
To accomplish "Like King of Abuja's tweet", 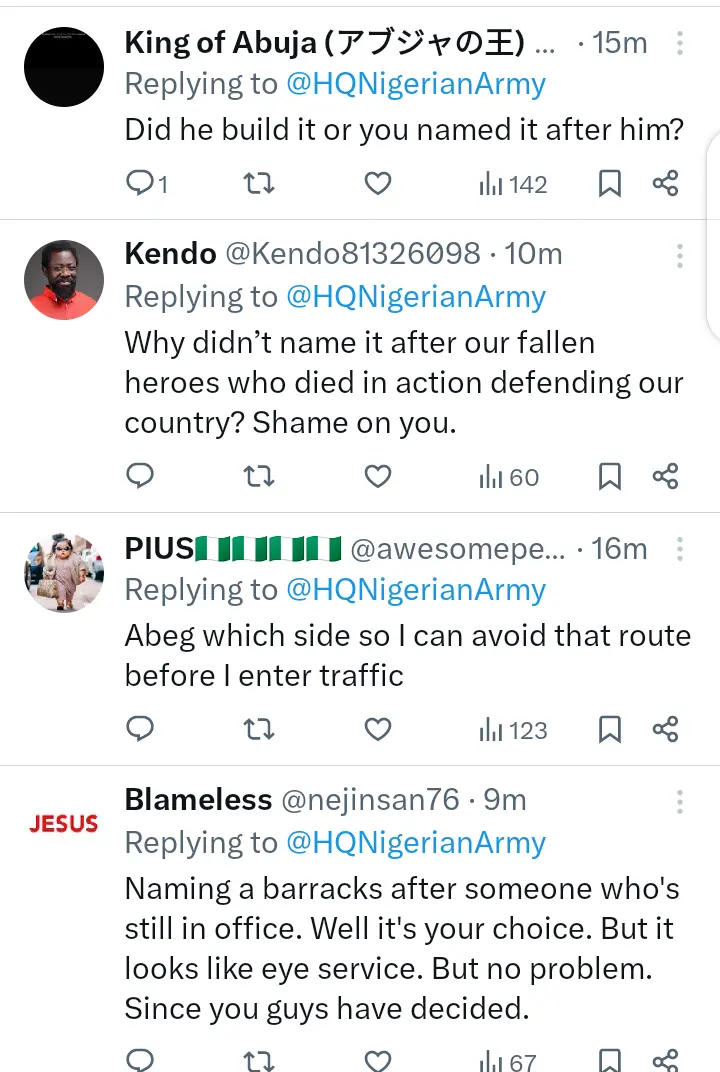I will [377, 183].
